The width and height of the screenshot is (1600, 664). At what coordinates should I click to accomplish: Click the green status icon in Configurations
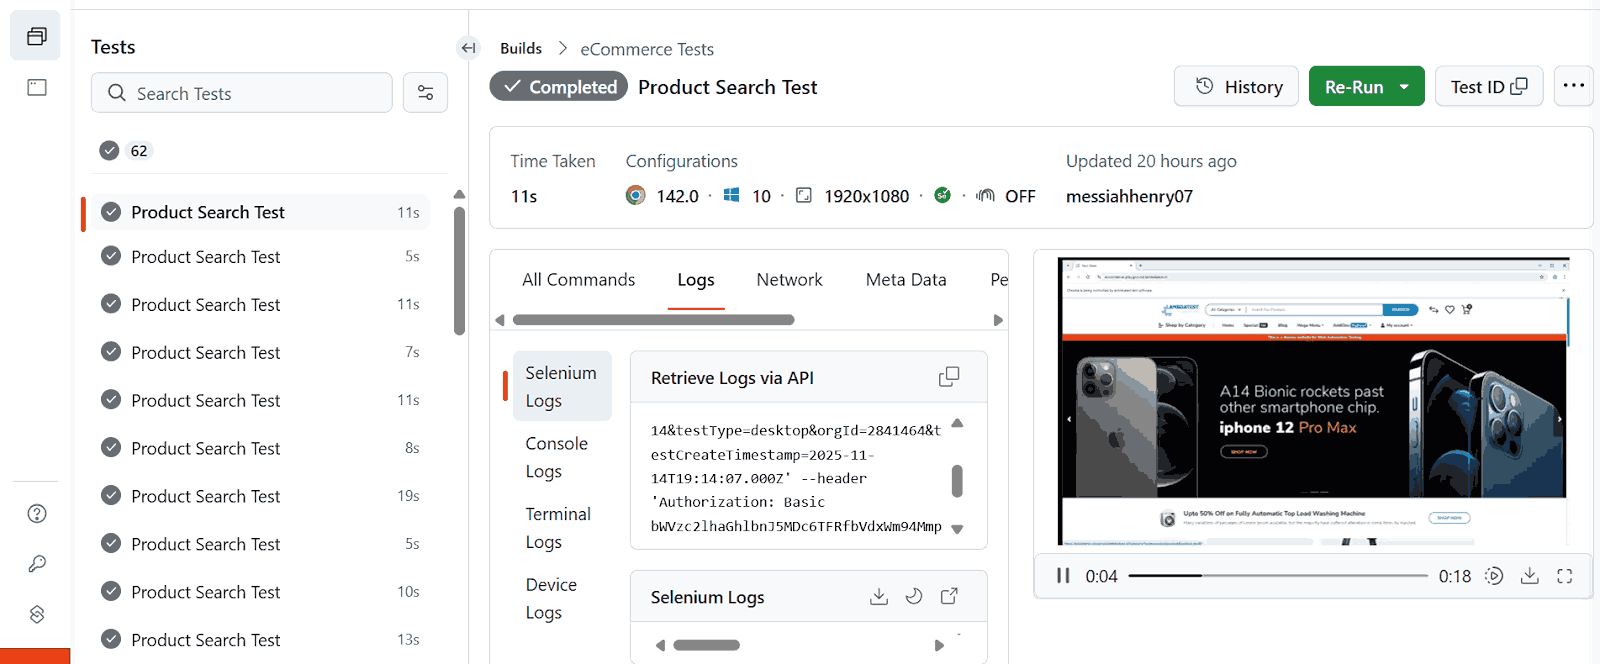pos(942,195)
